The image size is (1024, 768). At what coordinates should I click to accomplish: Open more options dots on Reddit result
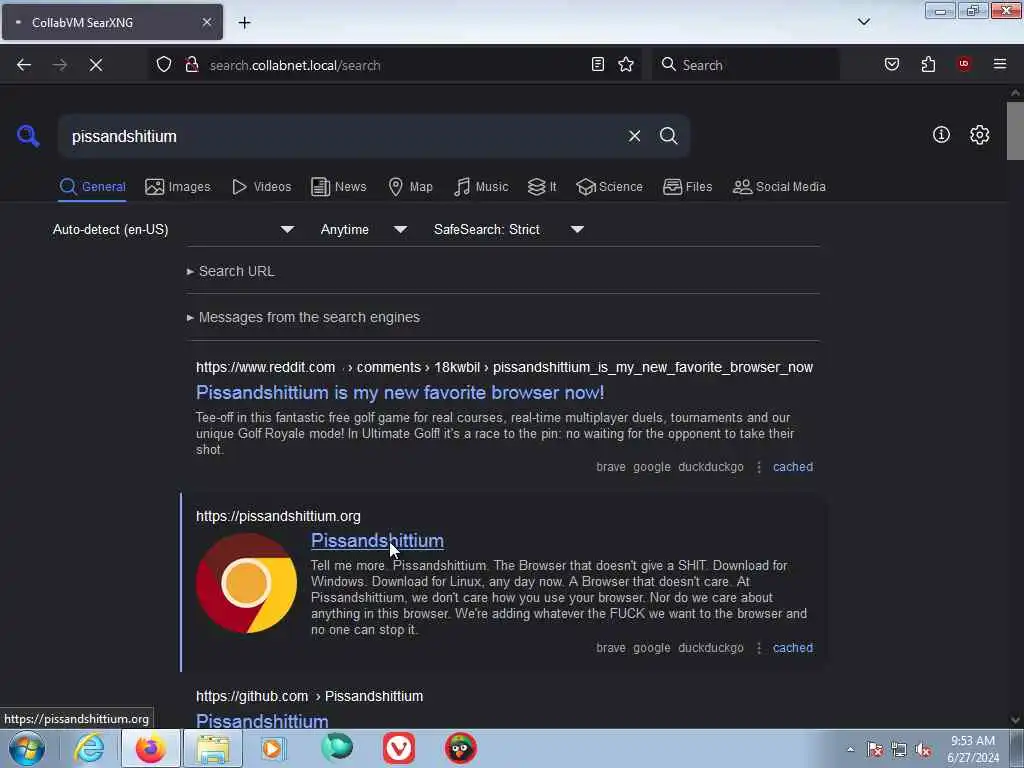[x=758, y=467]
